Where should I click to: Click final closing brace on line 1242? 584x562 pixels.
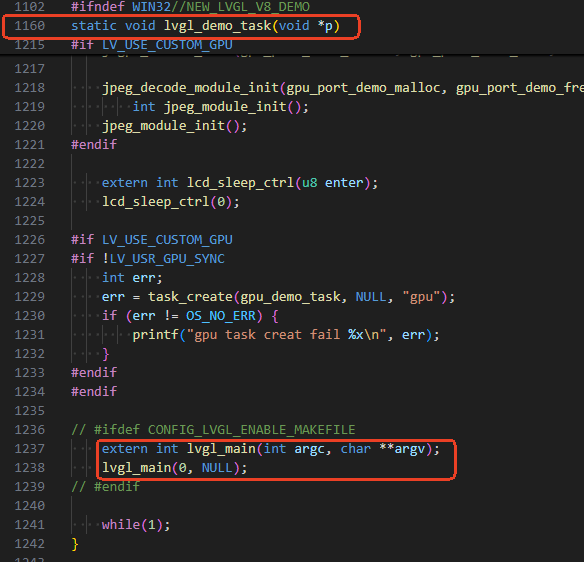point(75,544)
